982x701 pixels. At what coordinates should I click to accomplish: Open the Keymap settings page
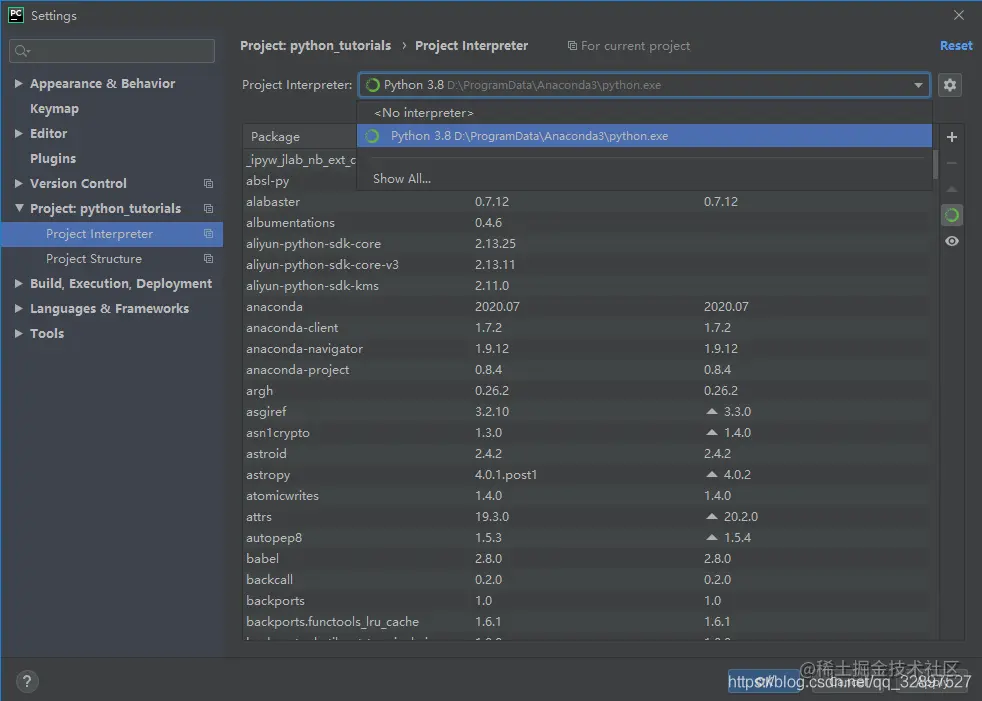[54, 108]
